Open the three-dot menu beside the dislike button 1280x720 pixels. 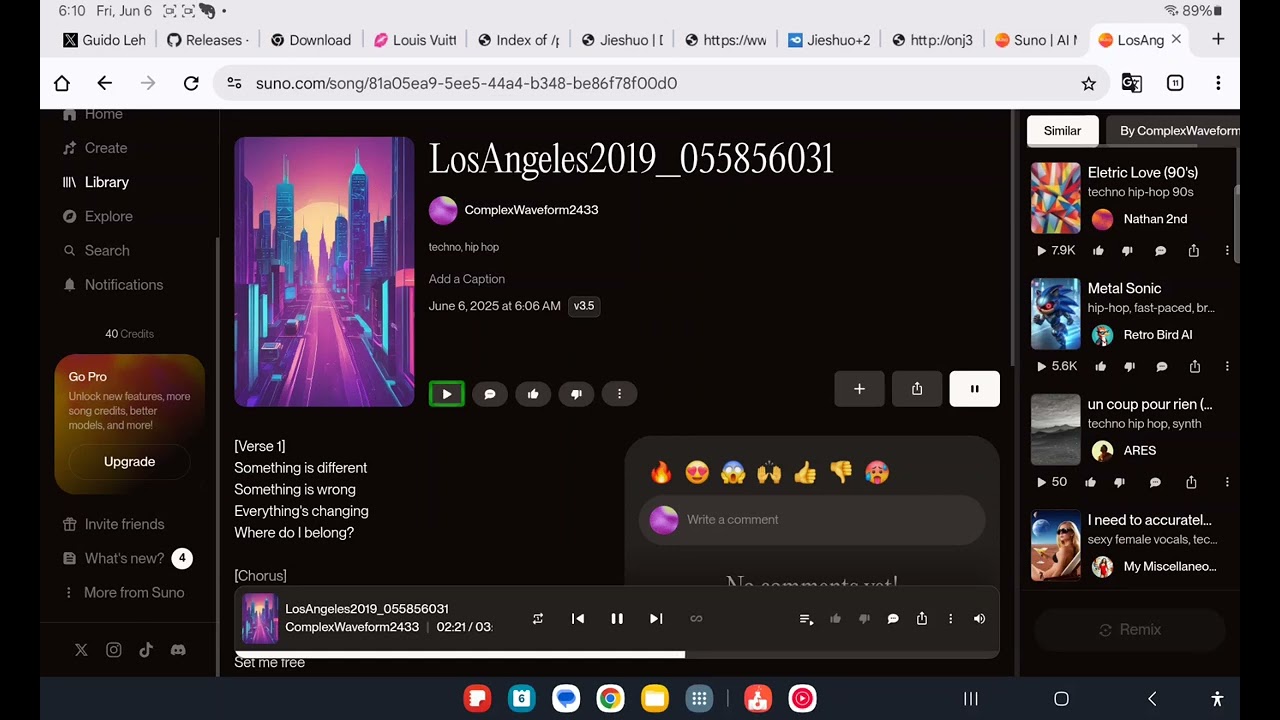pos(619,394)
